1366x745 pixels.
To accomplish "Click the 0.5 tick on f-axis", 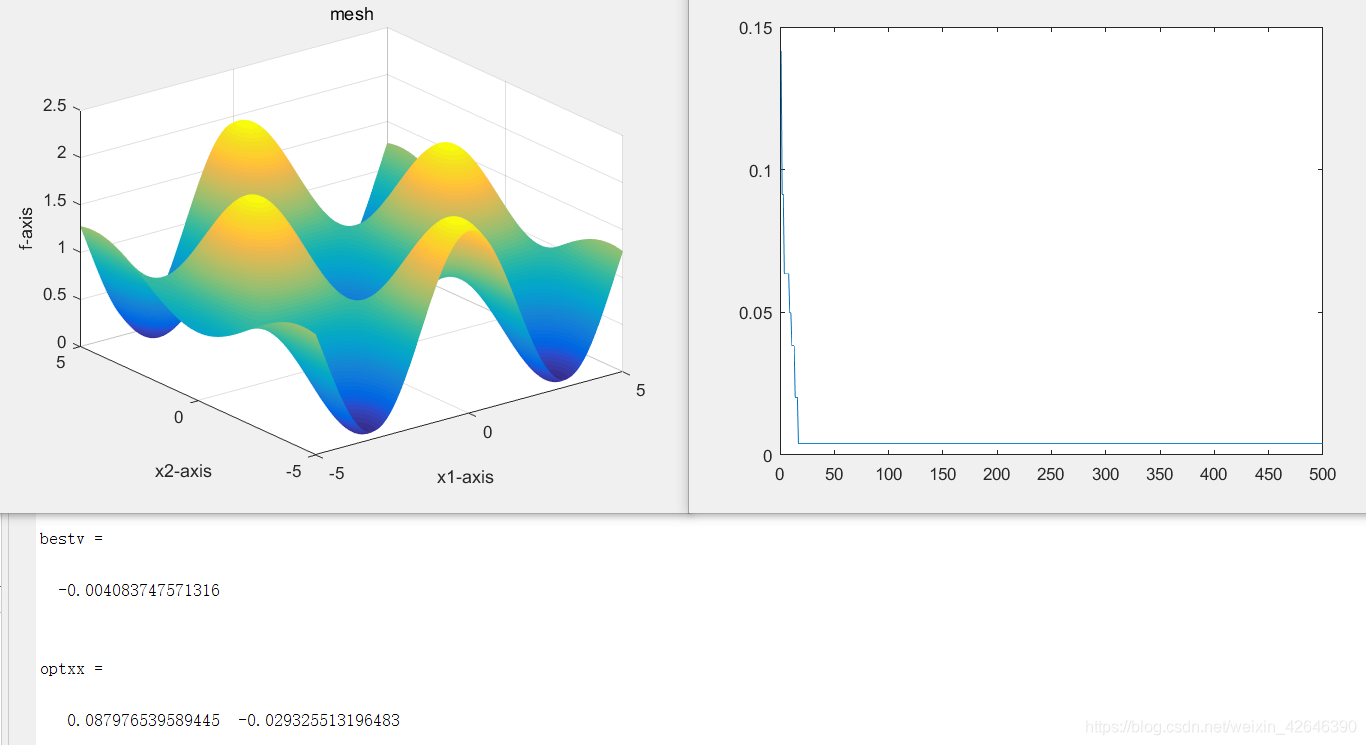I will point(55,295).
